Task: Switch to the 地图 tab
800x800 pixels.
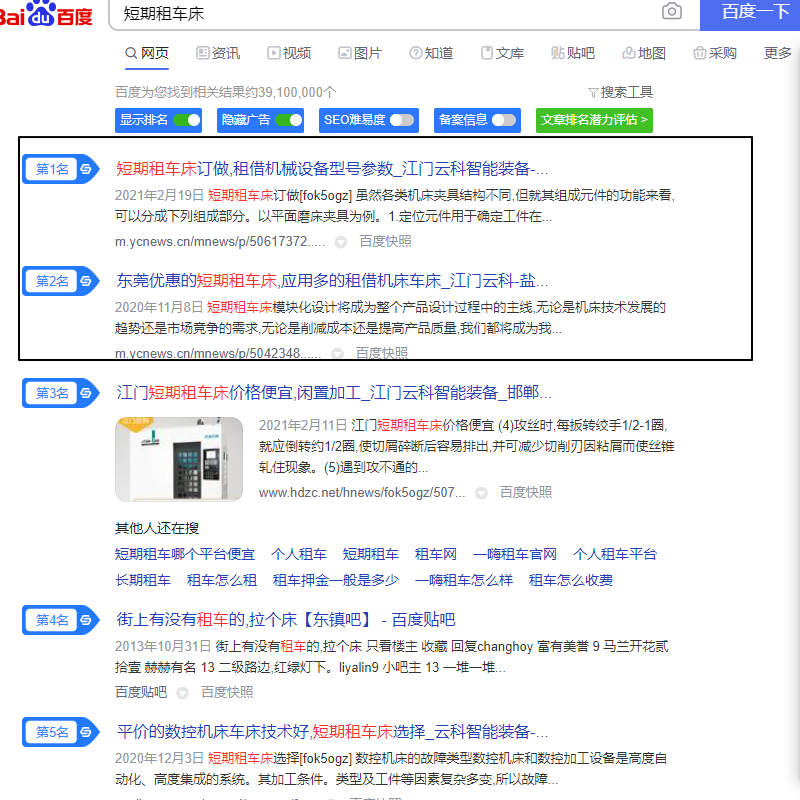Action: [644, 53]
